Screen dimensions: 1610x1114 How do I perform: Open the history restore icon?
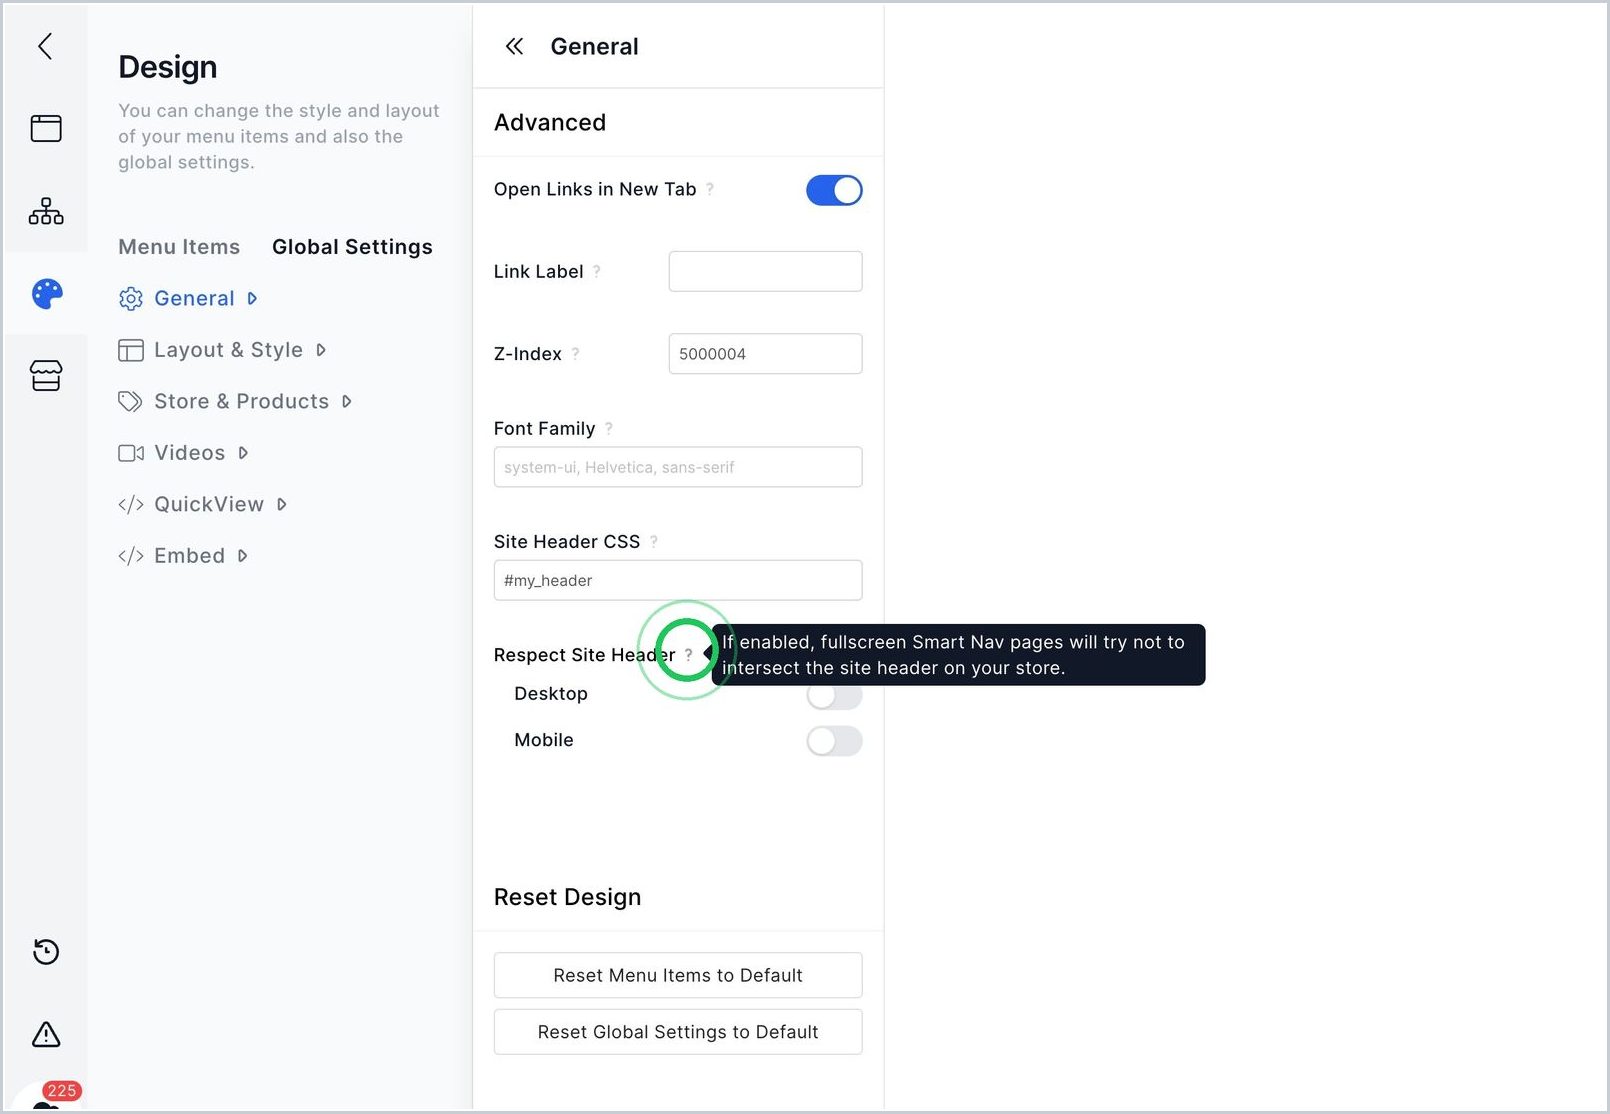click(x=46, y=951)
